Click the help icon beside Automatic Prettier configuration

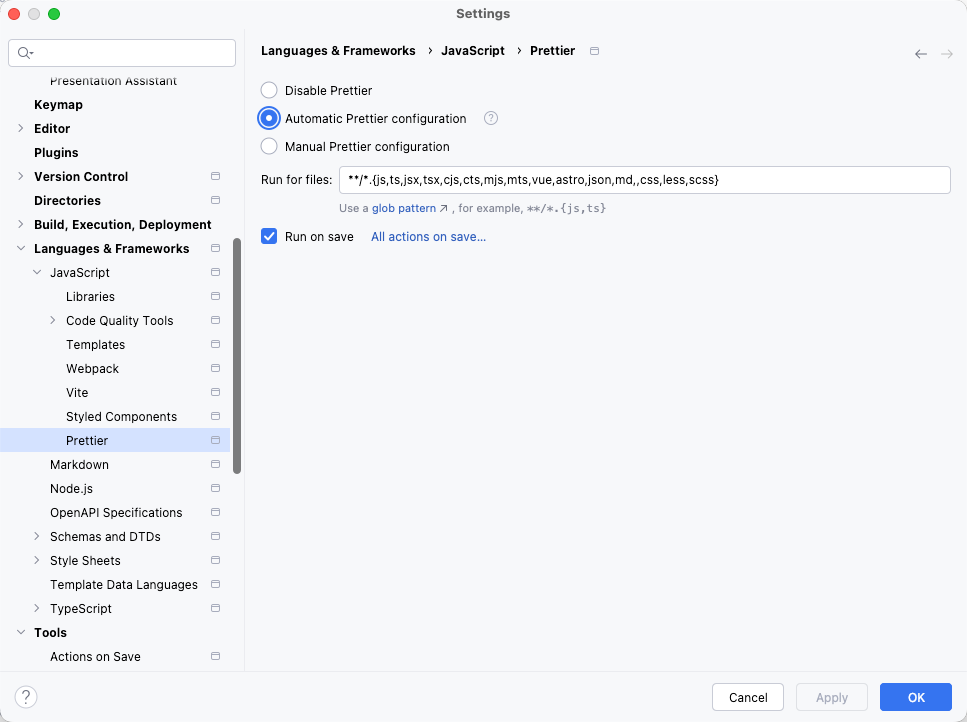tap(491, 118)
